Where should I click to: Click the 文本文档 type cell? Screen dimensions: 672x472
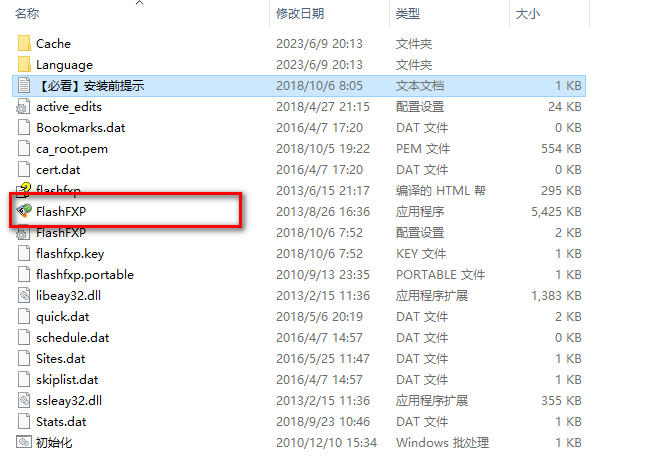(420, 86)
